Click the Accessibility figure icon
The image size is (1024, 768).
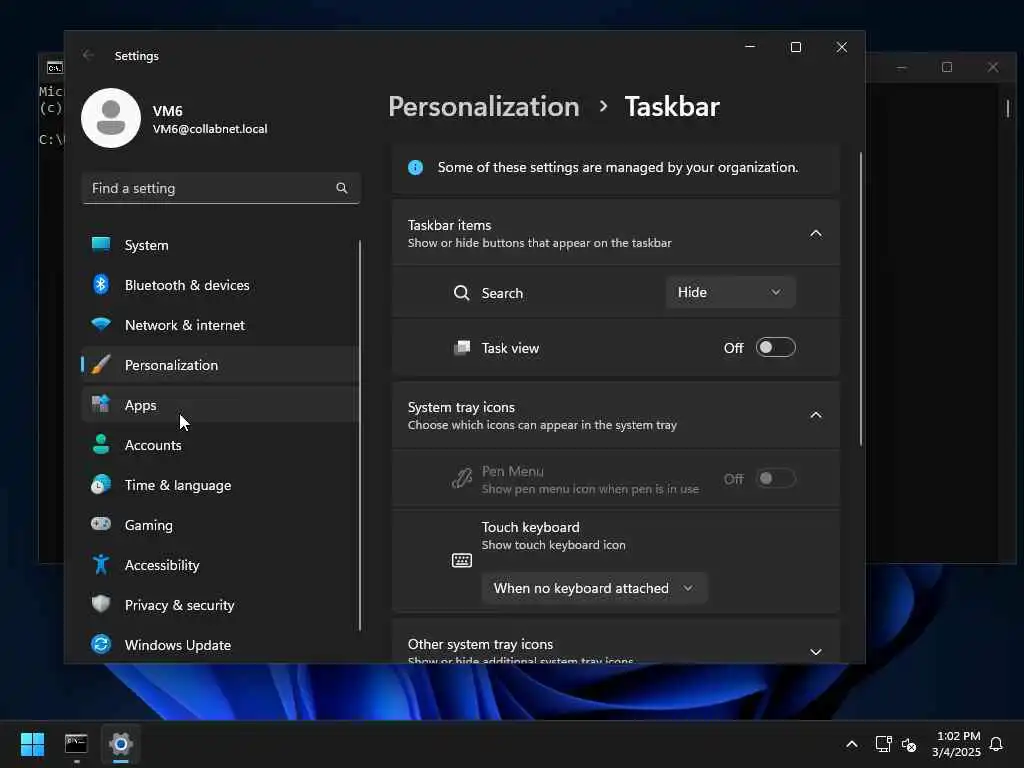click(x=101, y=564)
